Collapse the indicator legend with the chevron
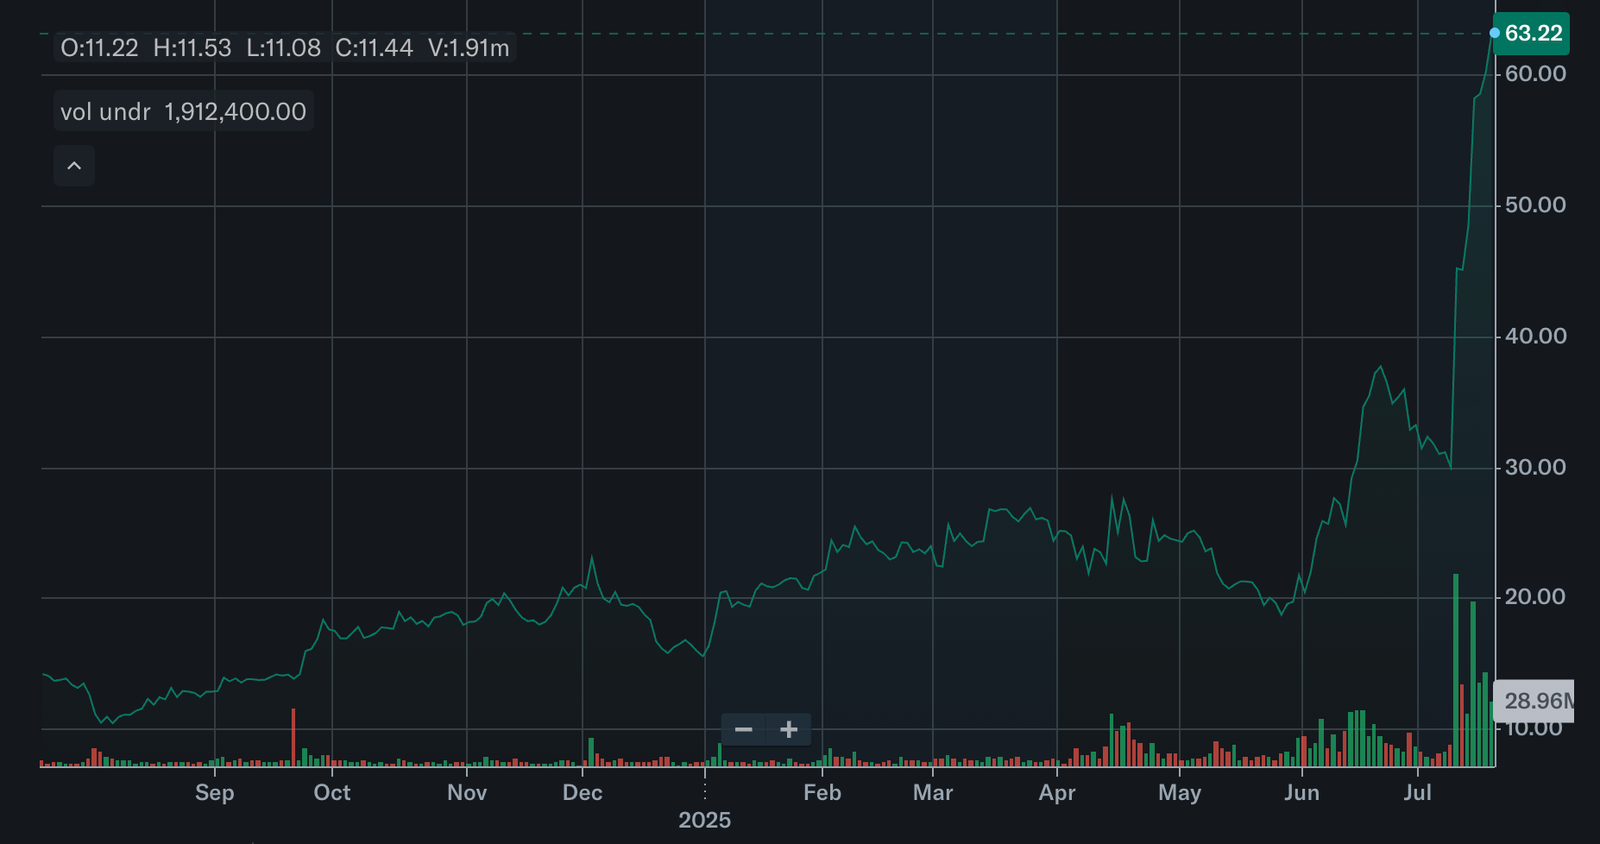Screen dimensions: 1600x844 74,166
